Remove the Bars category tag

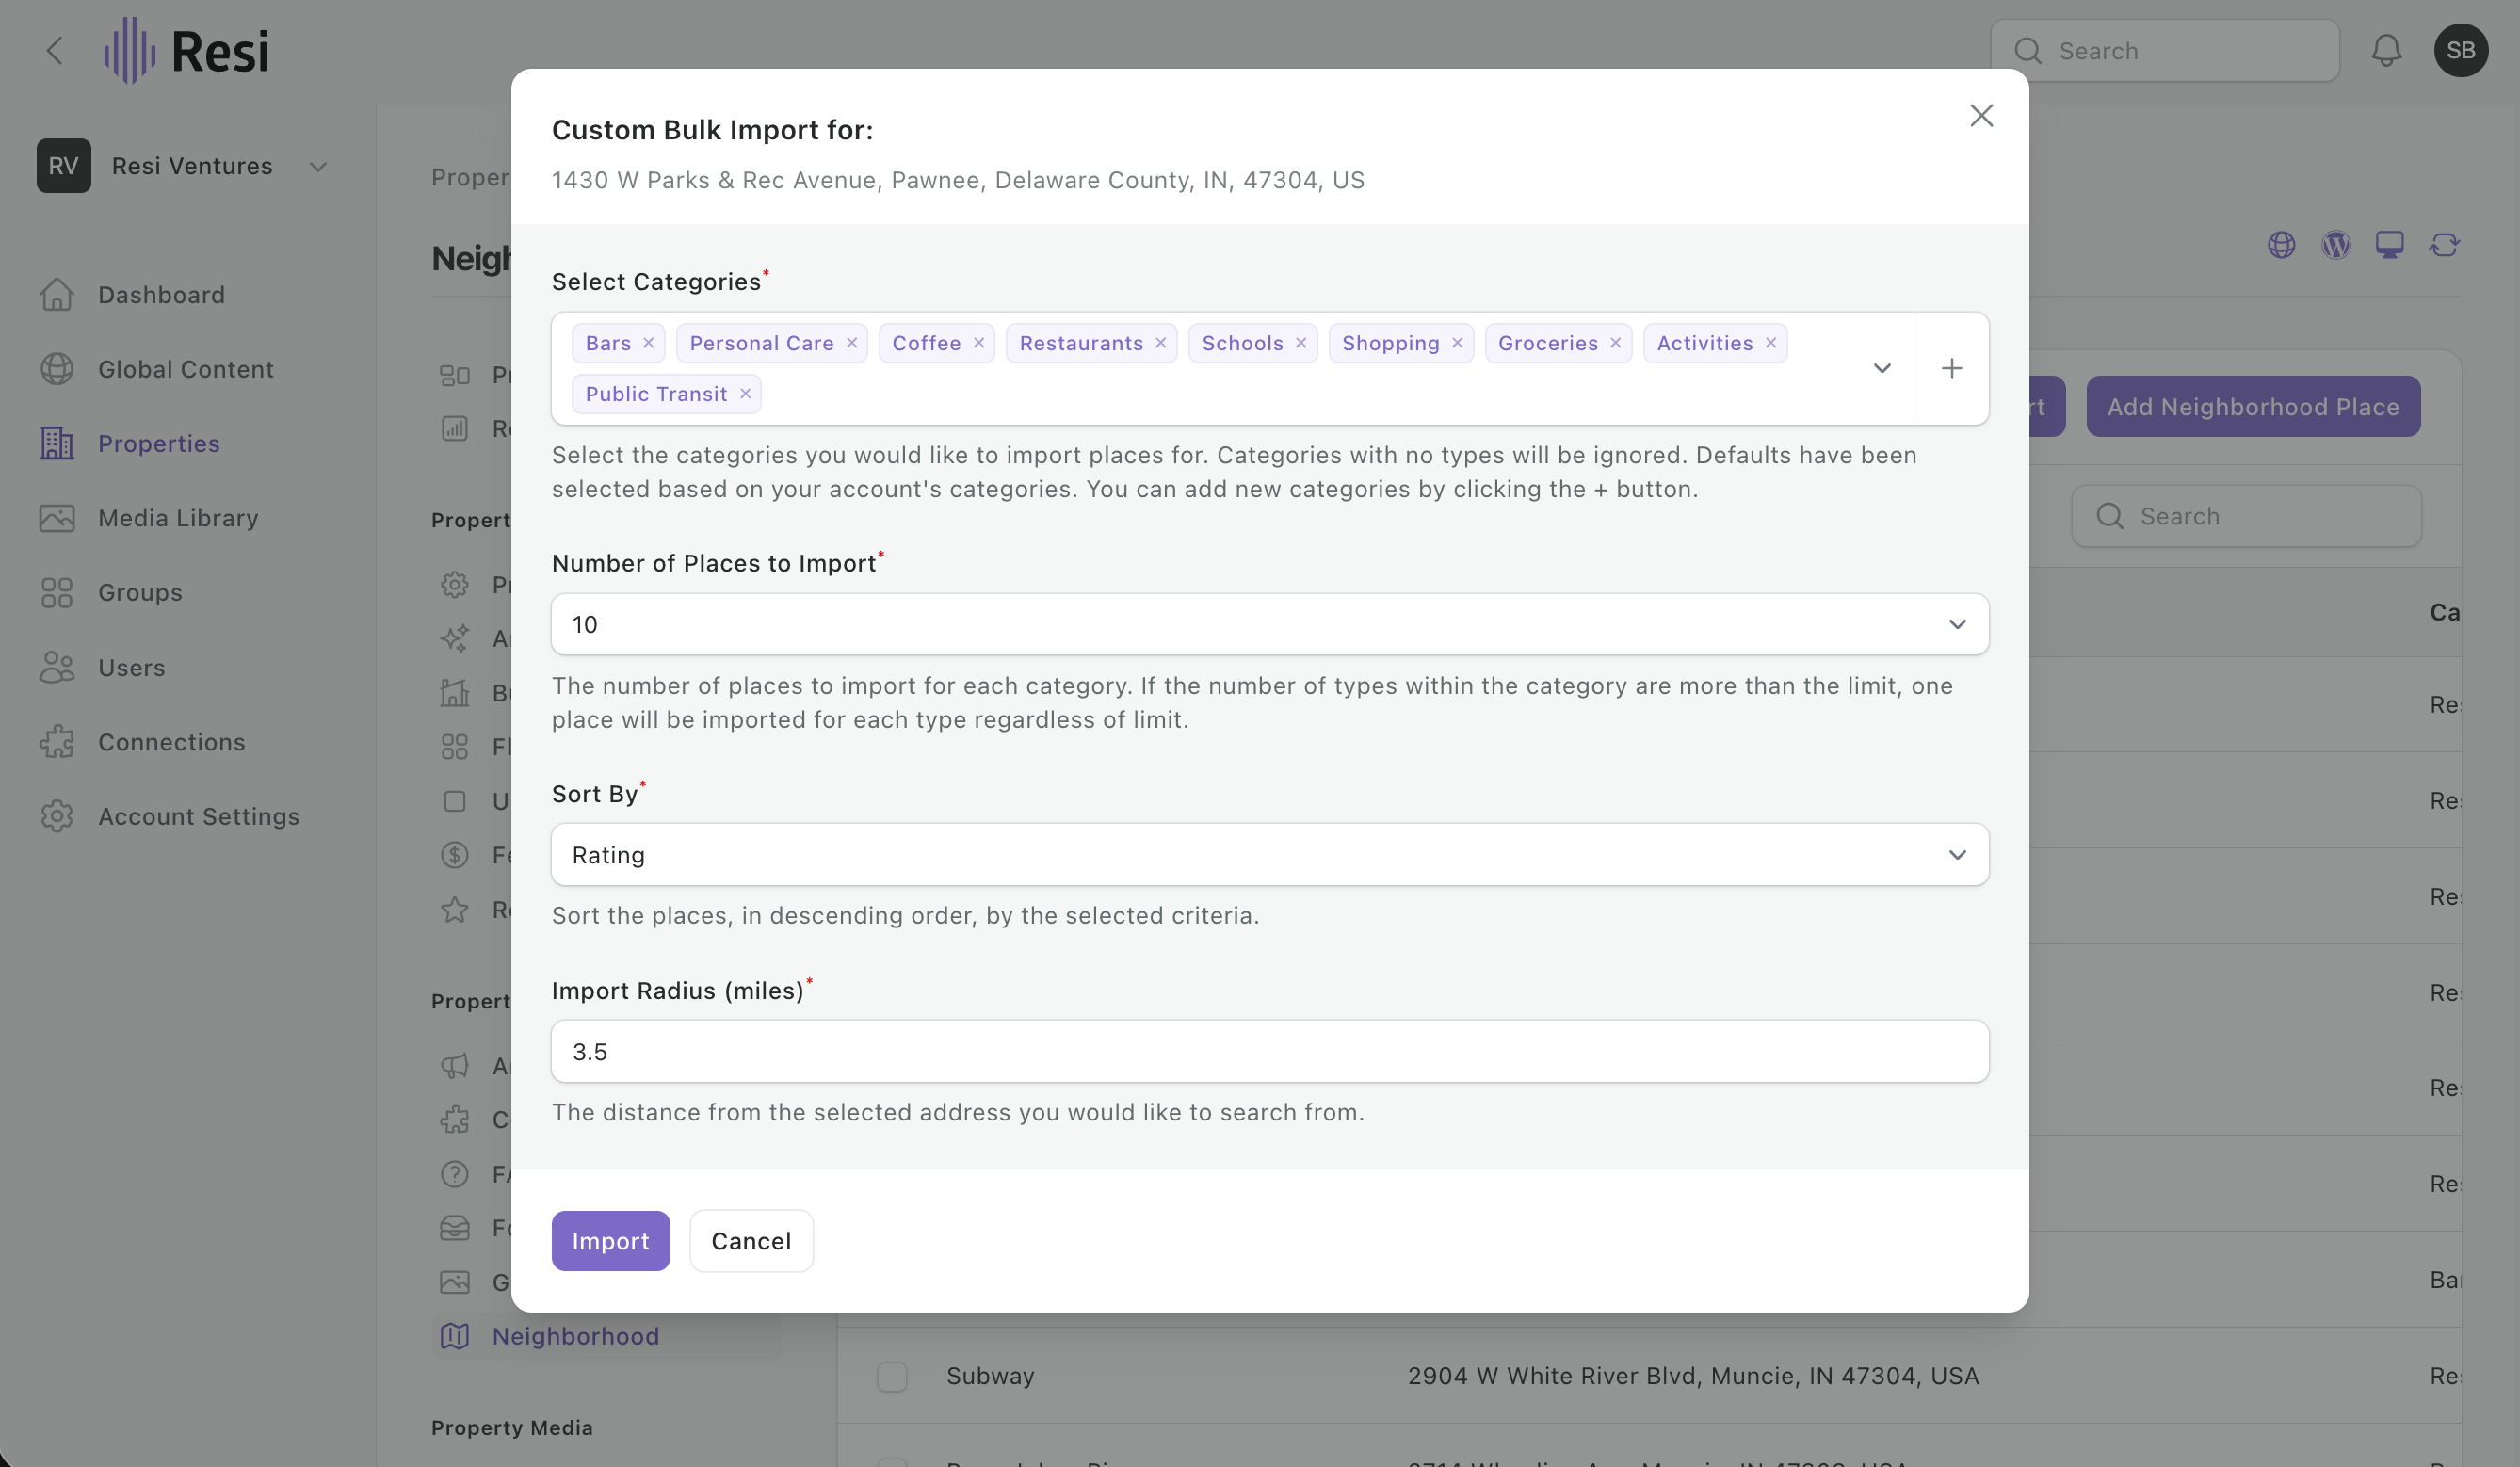coord(648,343)
